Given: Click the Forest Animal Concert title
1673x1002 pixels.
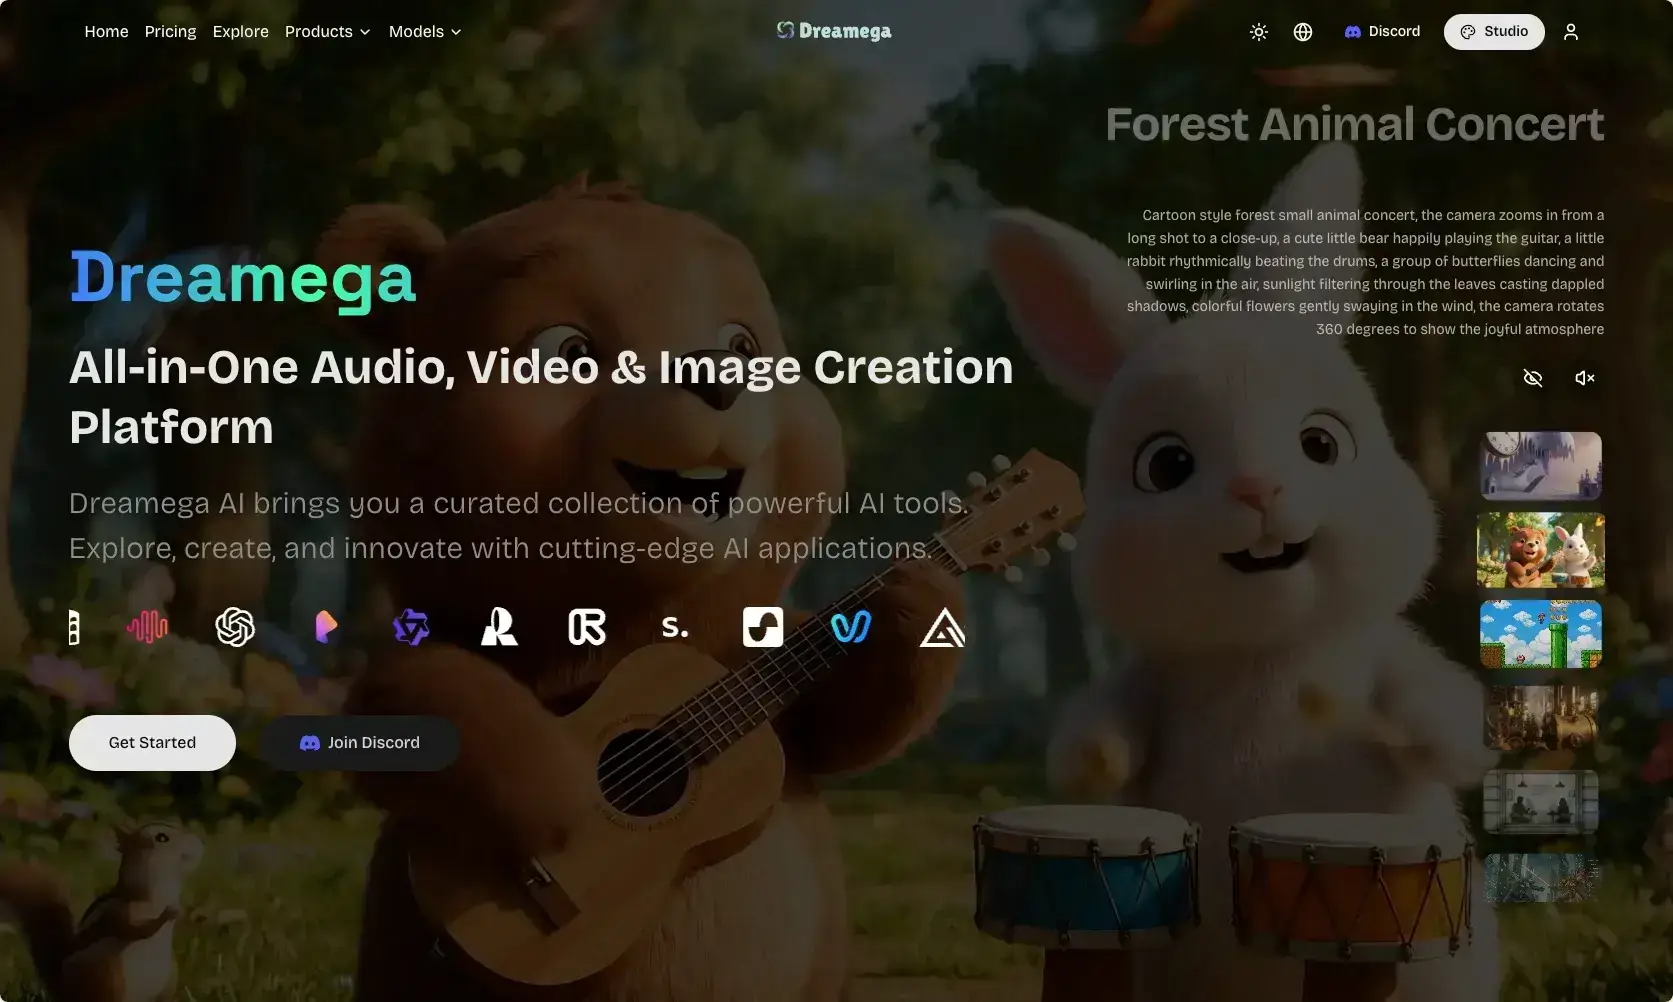Looking at the screenshot, I should 1354,125.
